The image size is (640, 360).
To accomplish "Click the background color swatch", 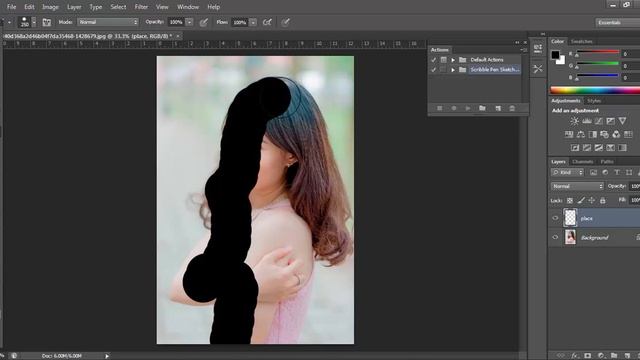I will (561, 60).
